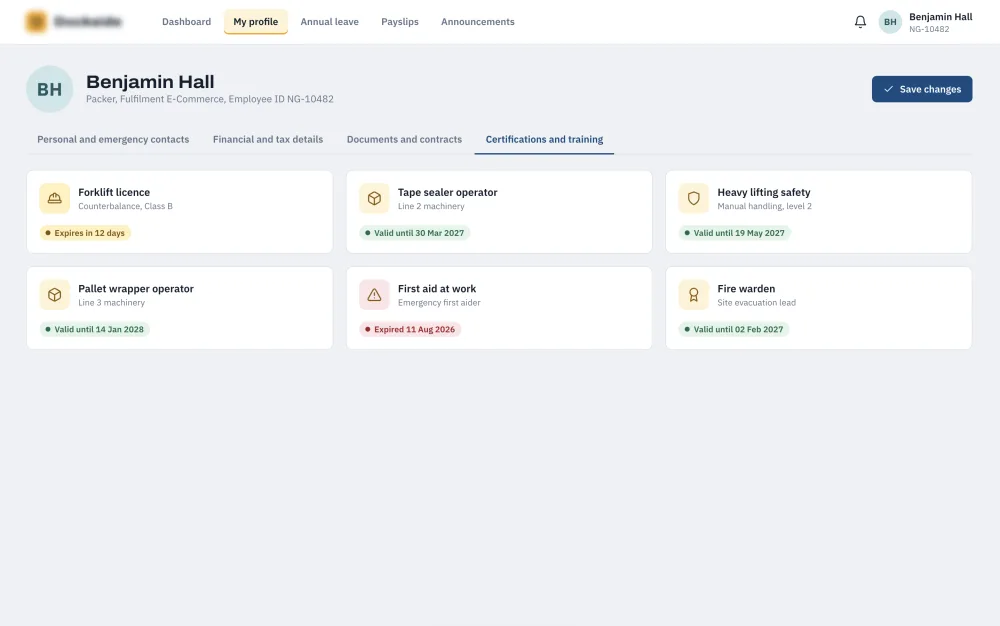Click 'Emergency first aider' subtitle

439,303
